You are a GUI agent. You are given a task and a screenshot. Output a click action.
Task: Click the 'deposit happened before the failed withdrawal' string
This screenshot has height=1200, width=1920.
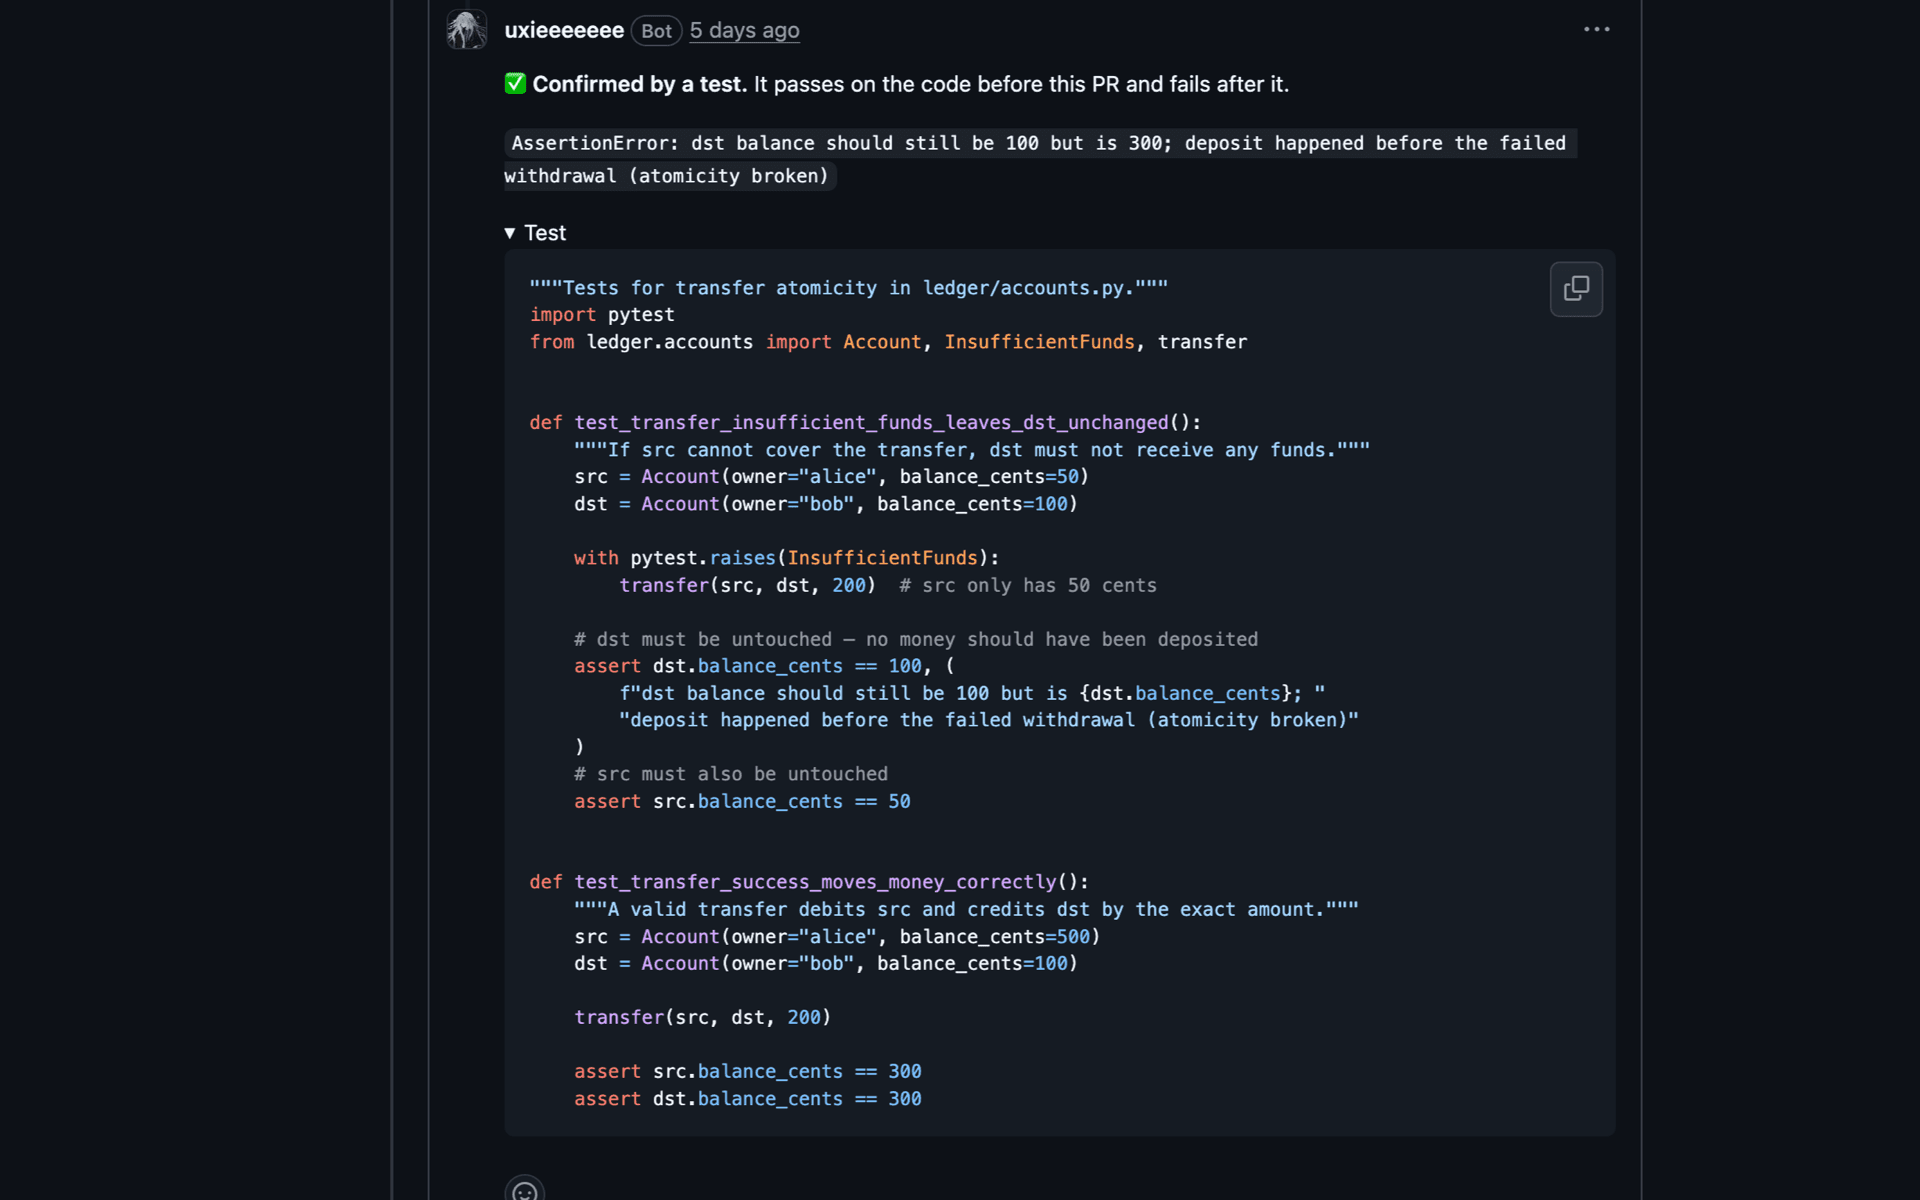[x=989, y=720]
